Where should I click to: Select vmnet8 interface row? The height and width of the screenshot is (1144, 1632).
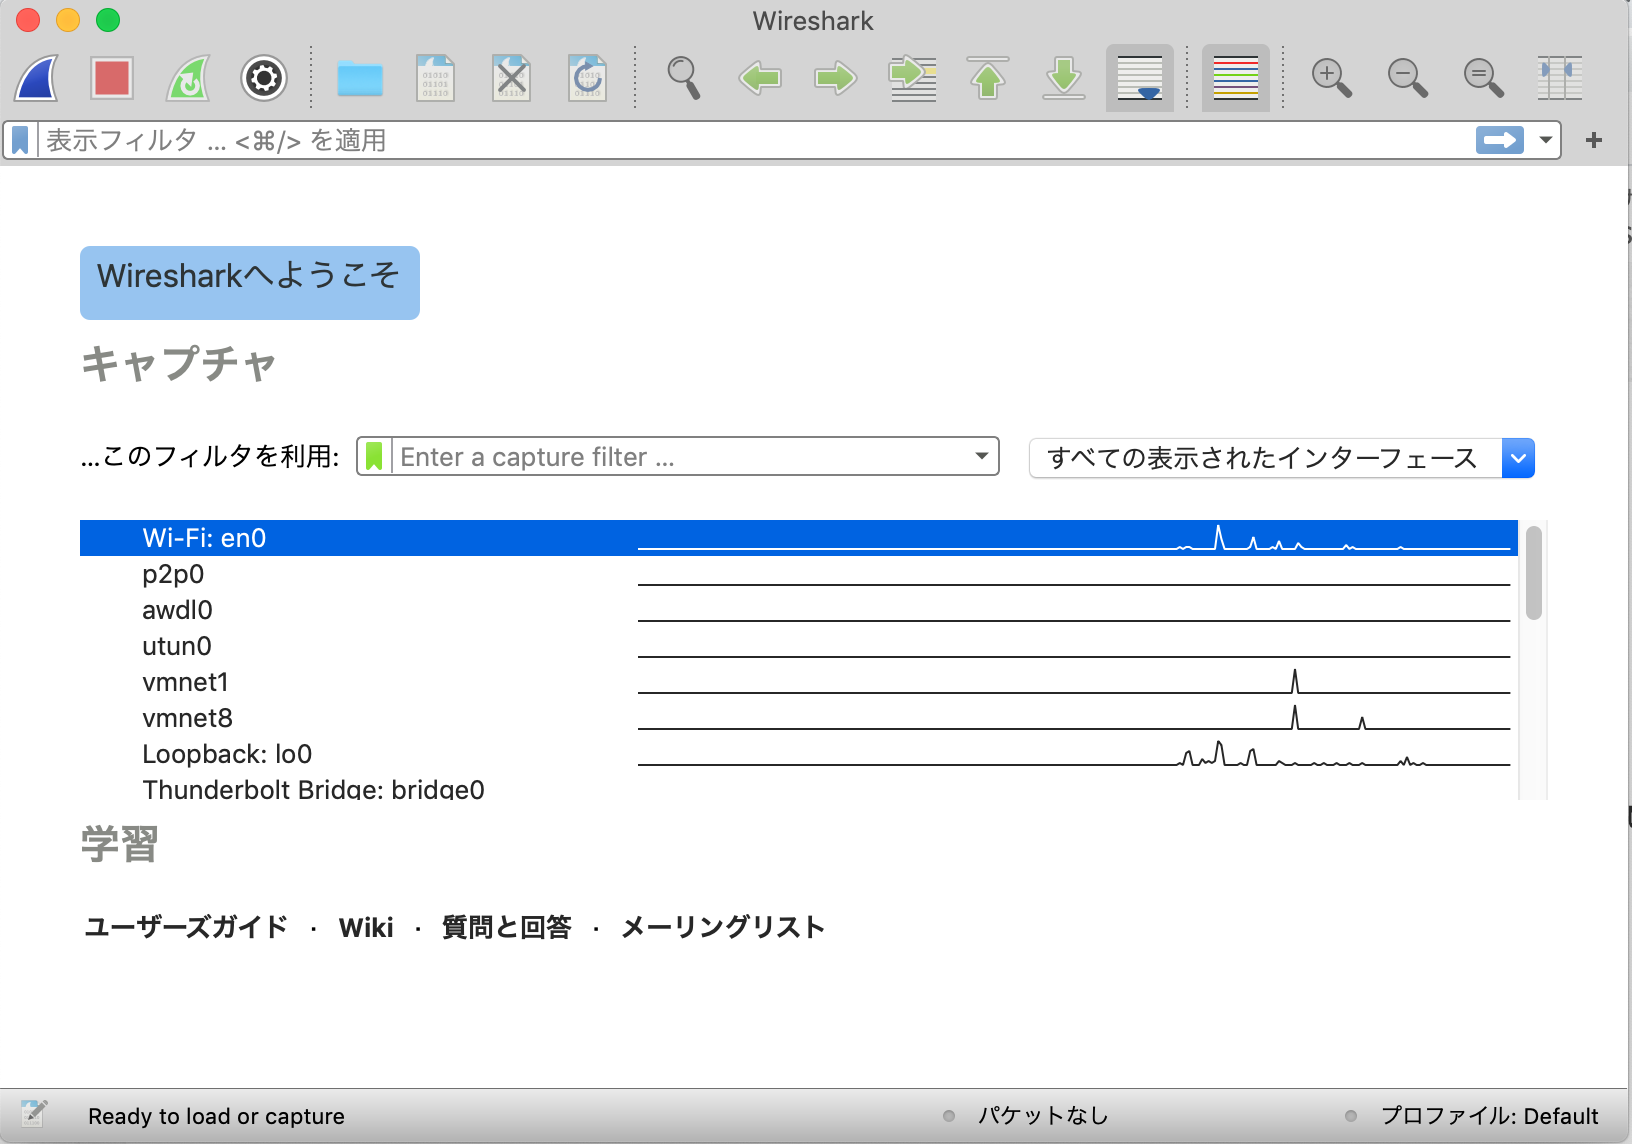798,718
